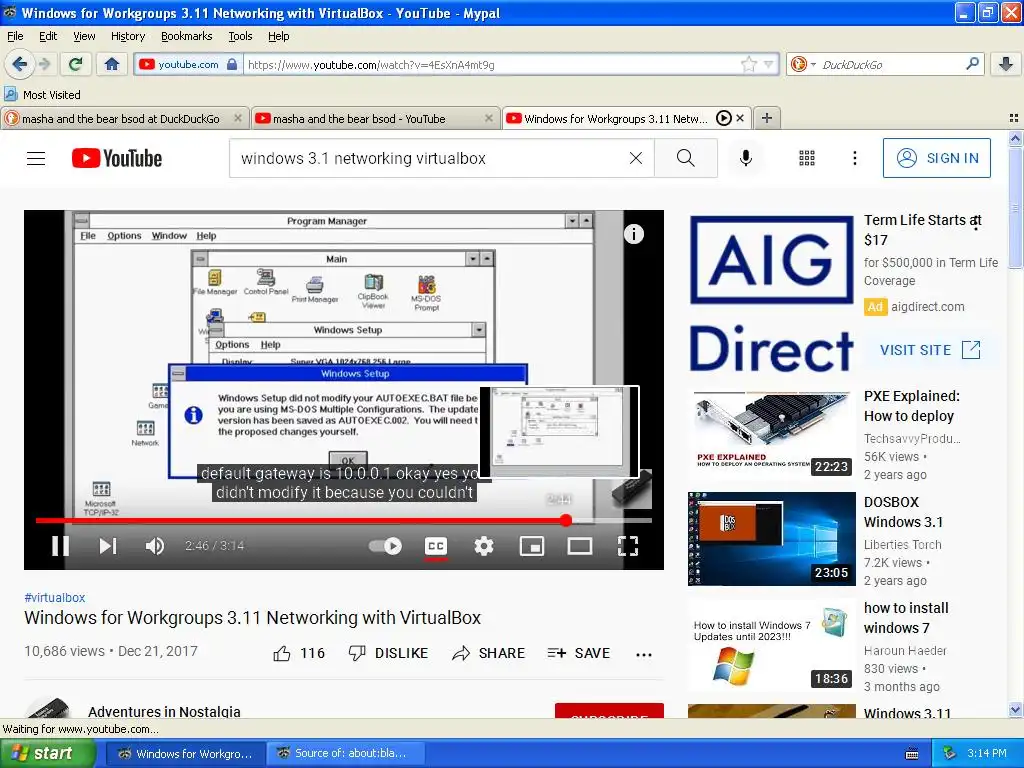Toggle theater mode
1024x768 pixels.
579,546
